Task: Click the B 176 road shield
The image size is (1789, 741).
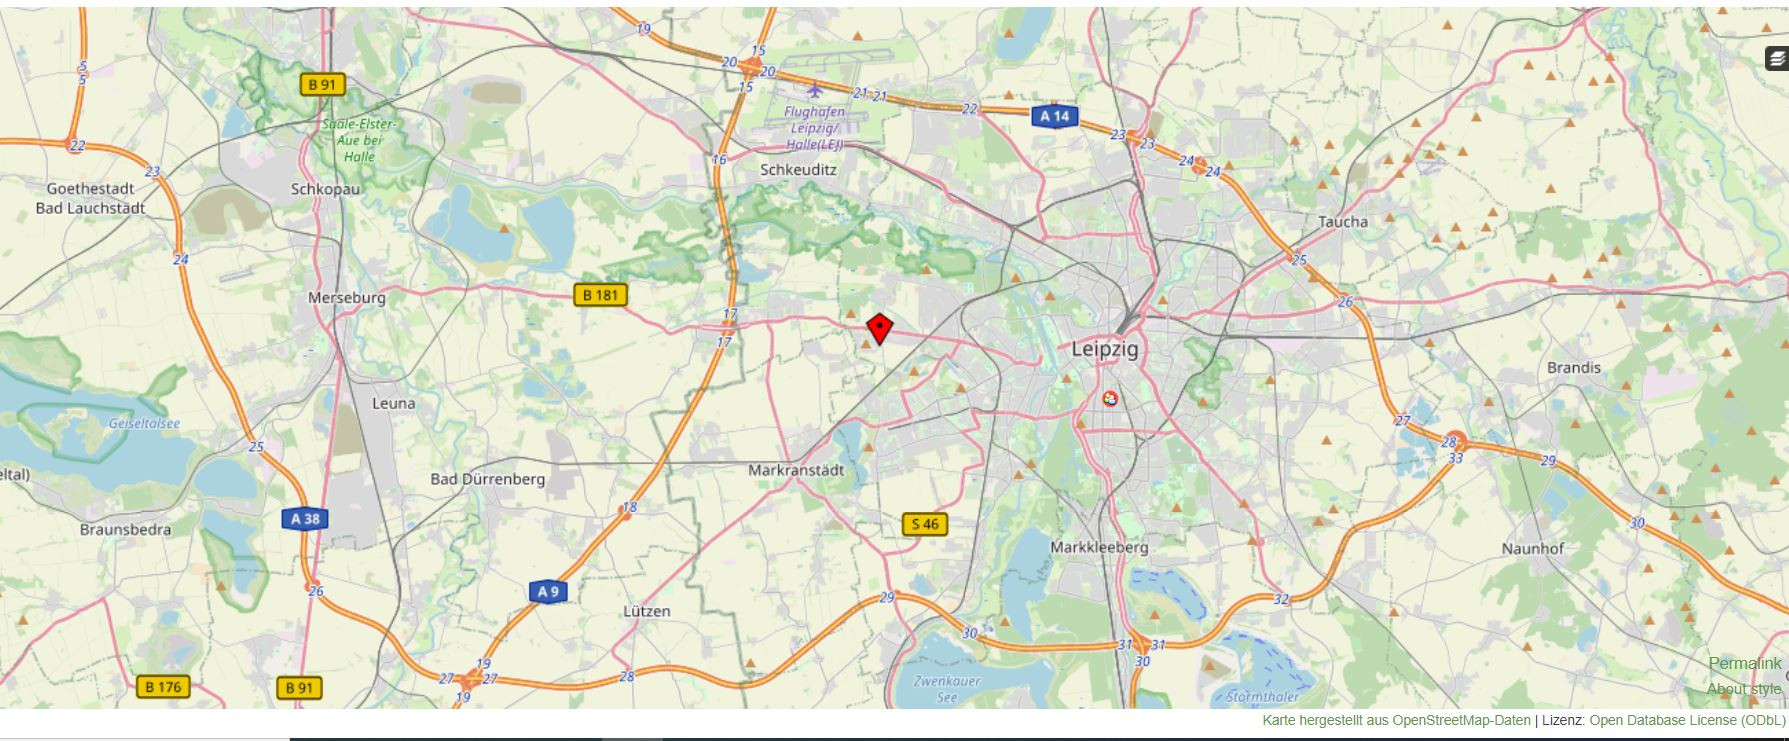Action: [163, 687]
